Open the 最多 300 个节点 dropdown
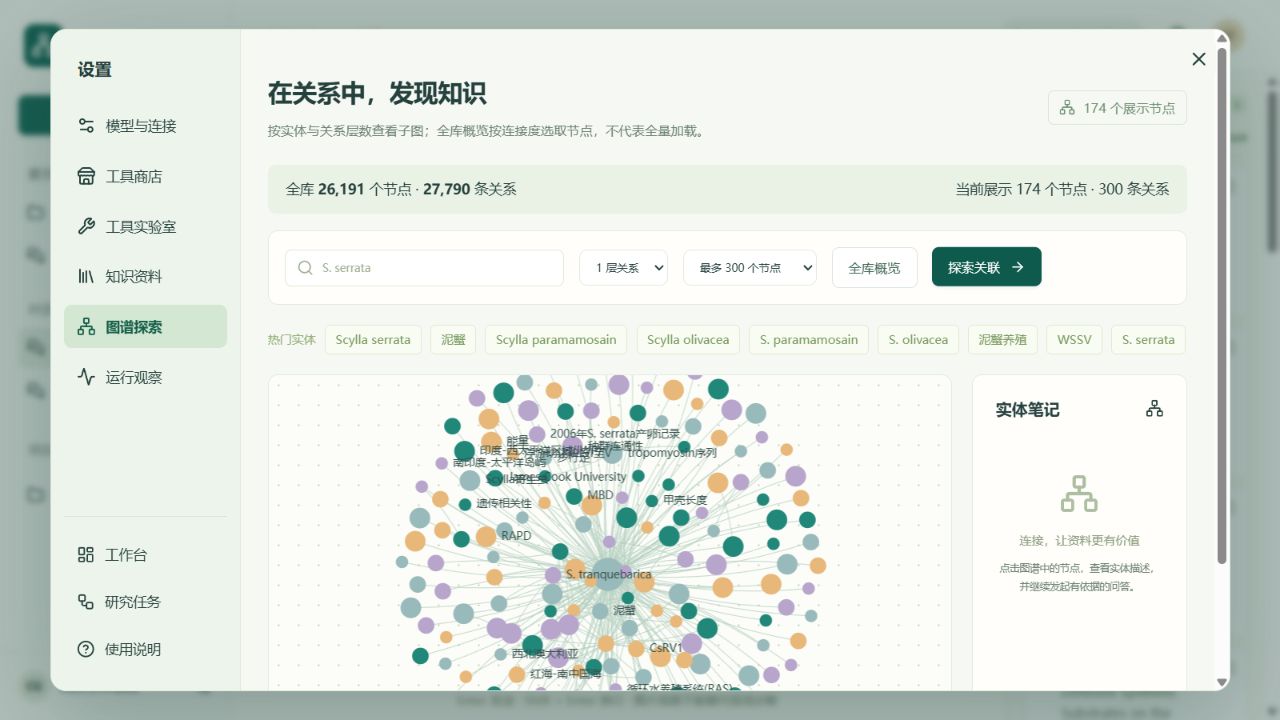This screenshot has width=1280, height=720. click(x=750, y=268)
